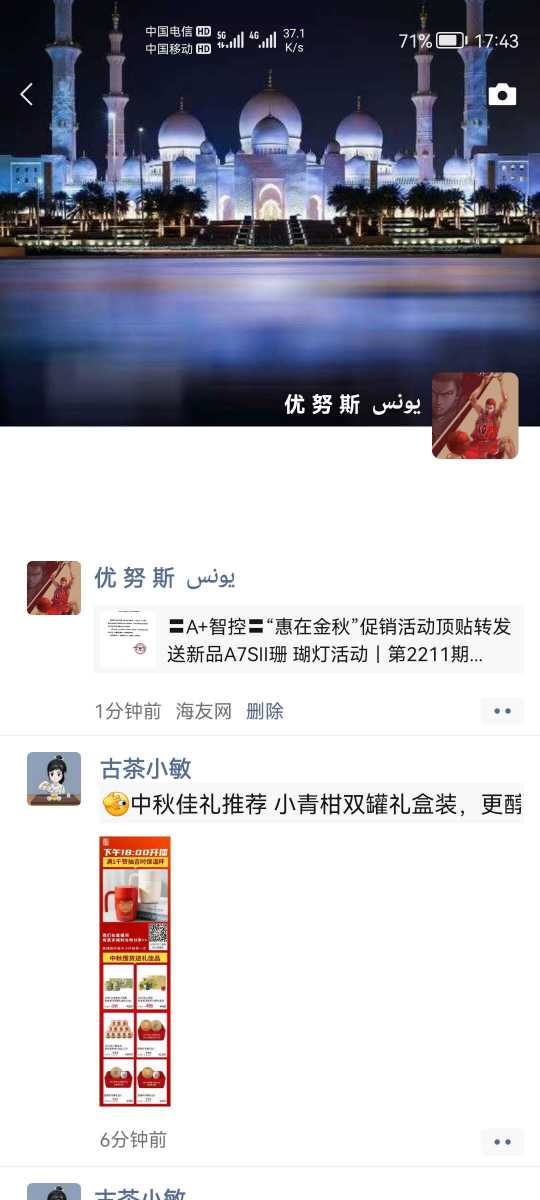This screenshot has width=540, height=1200.
Task: Open 古茶小敏 profile name
Action: pos(146,769)
